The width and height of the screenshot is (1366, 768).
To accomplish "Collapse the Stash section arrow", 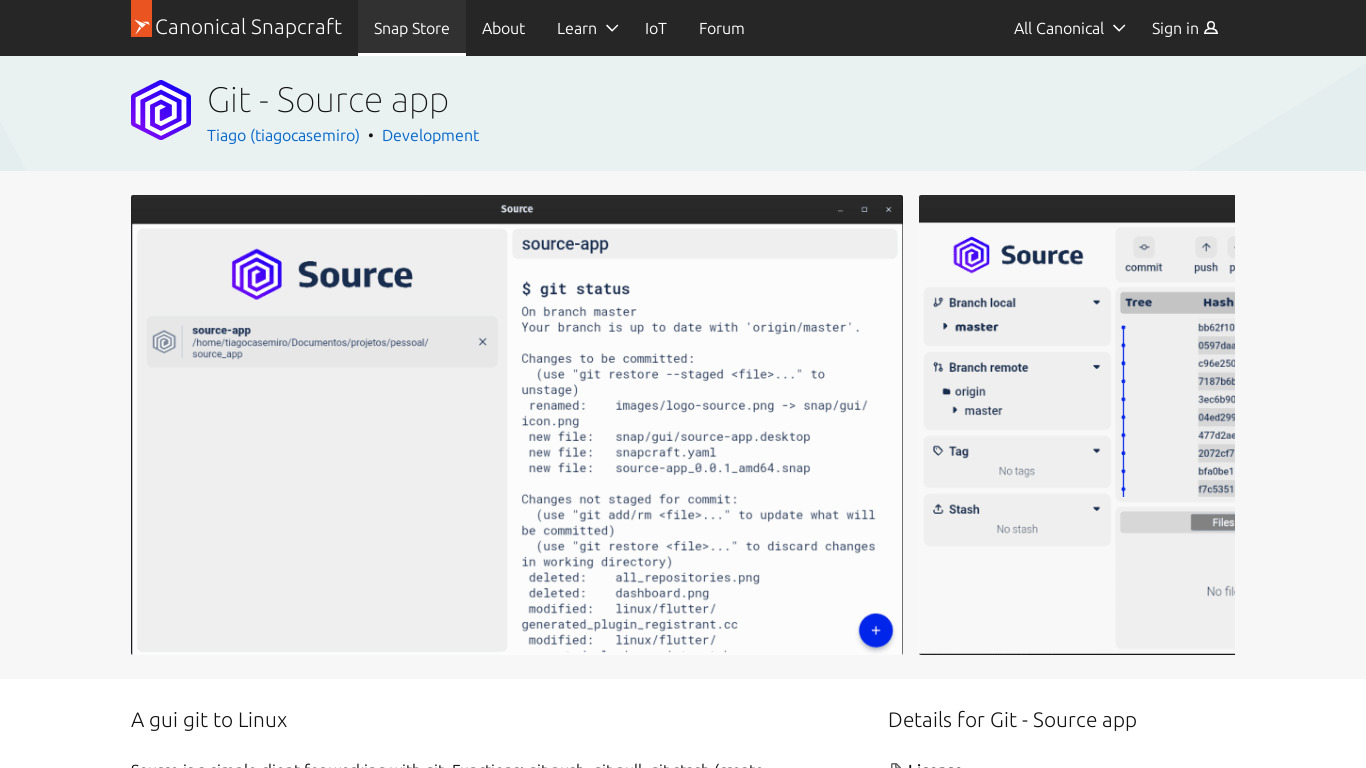I will tap(1097, 510).
